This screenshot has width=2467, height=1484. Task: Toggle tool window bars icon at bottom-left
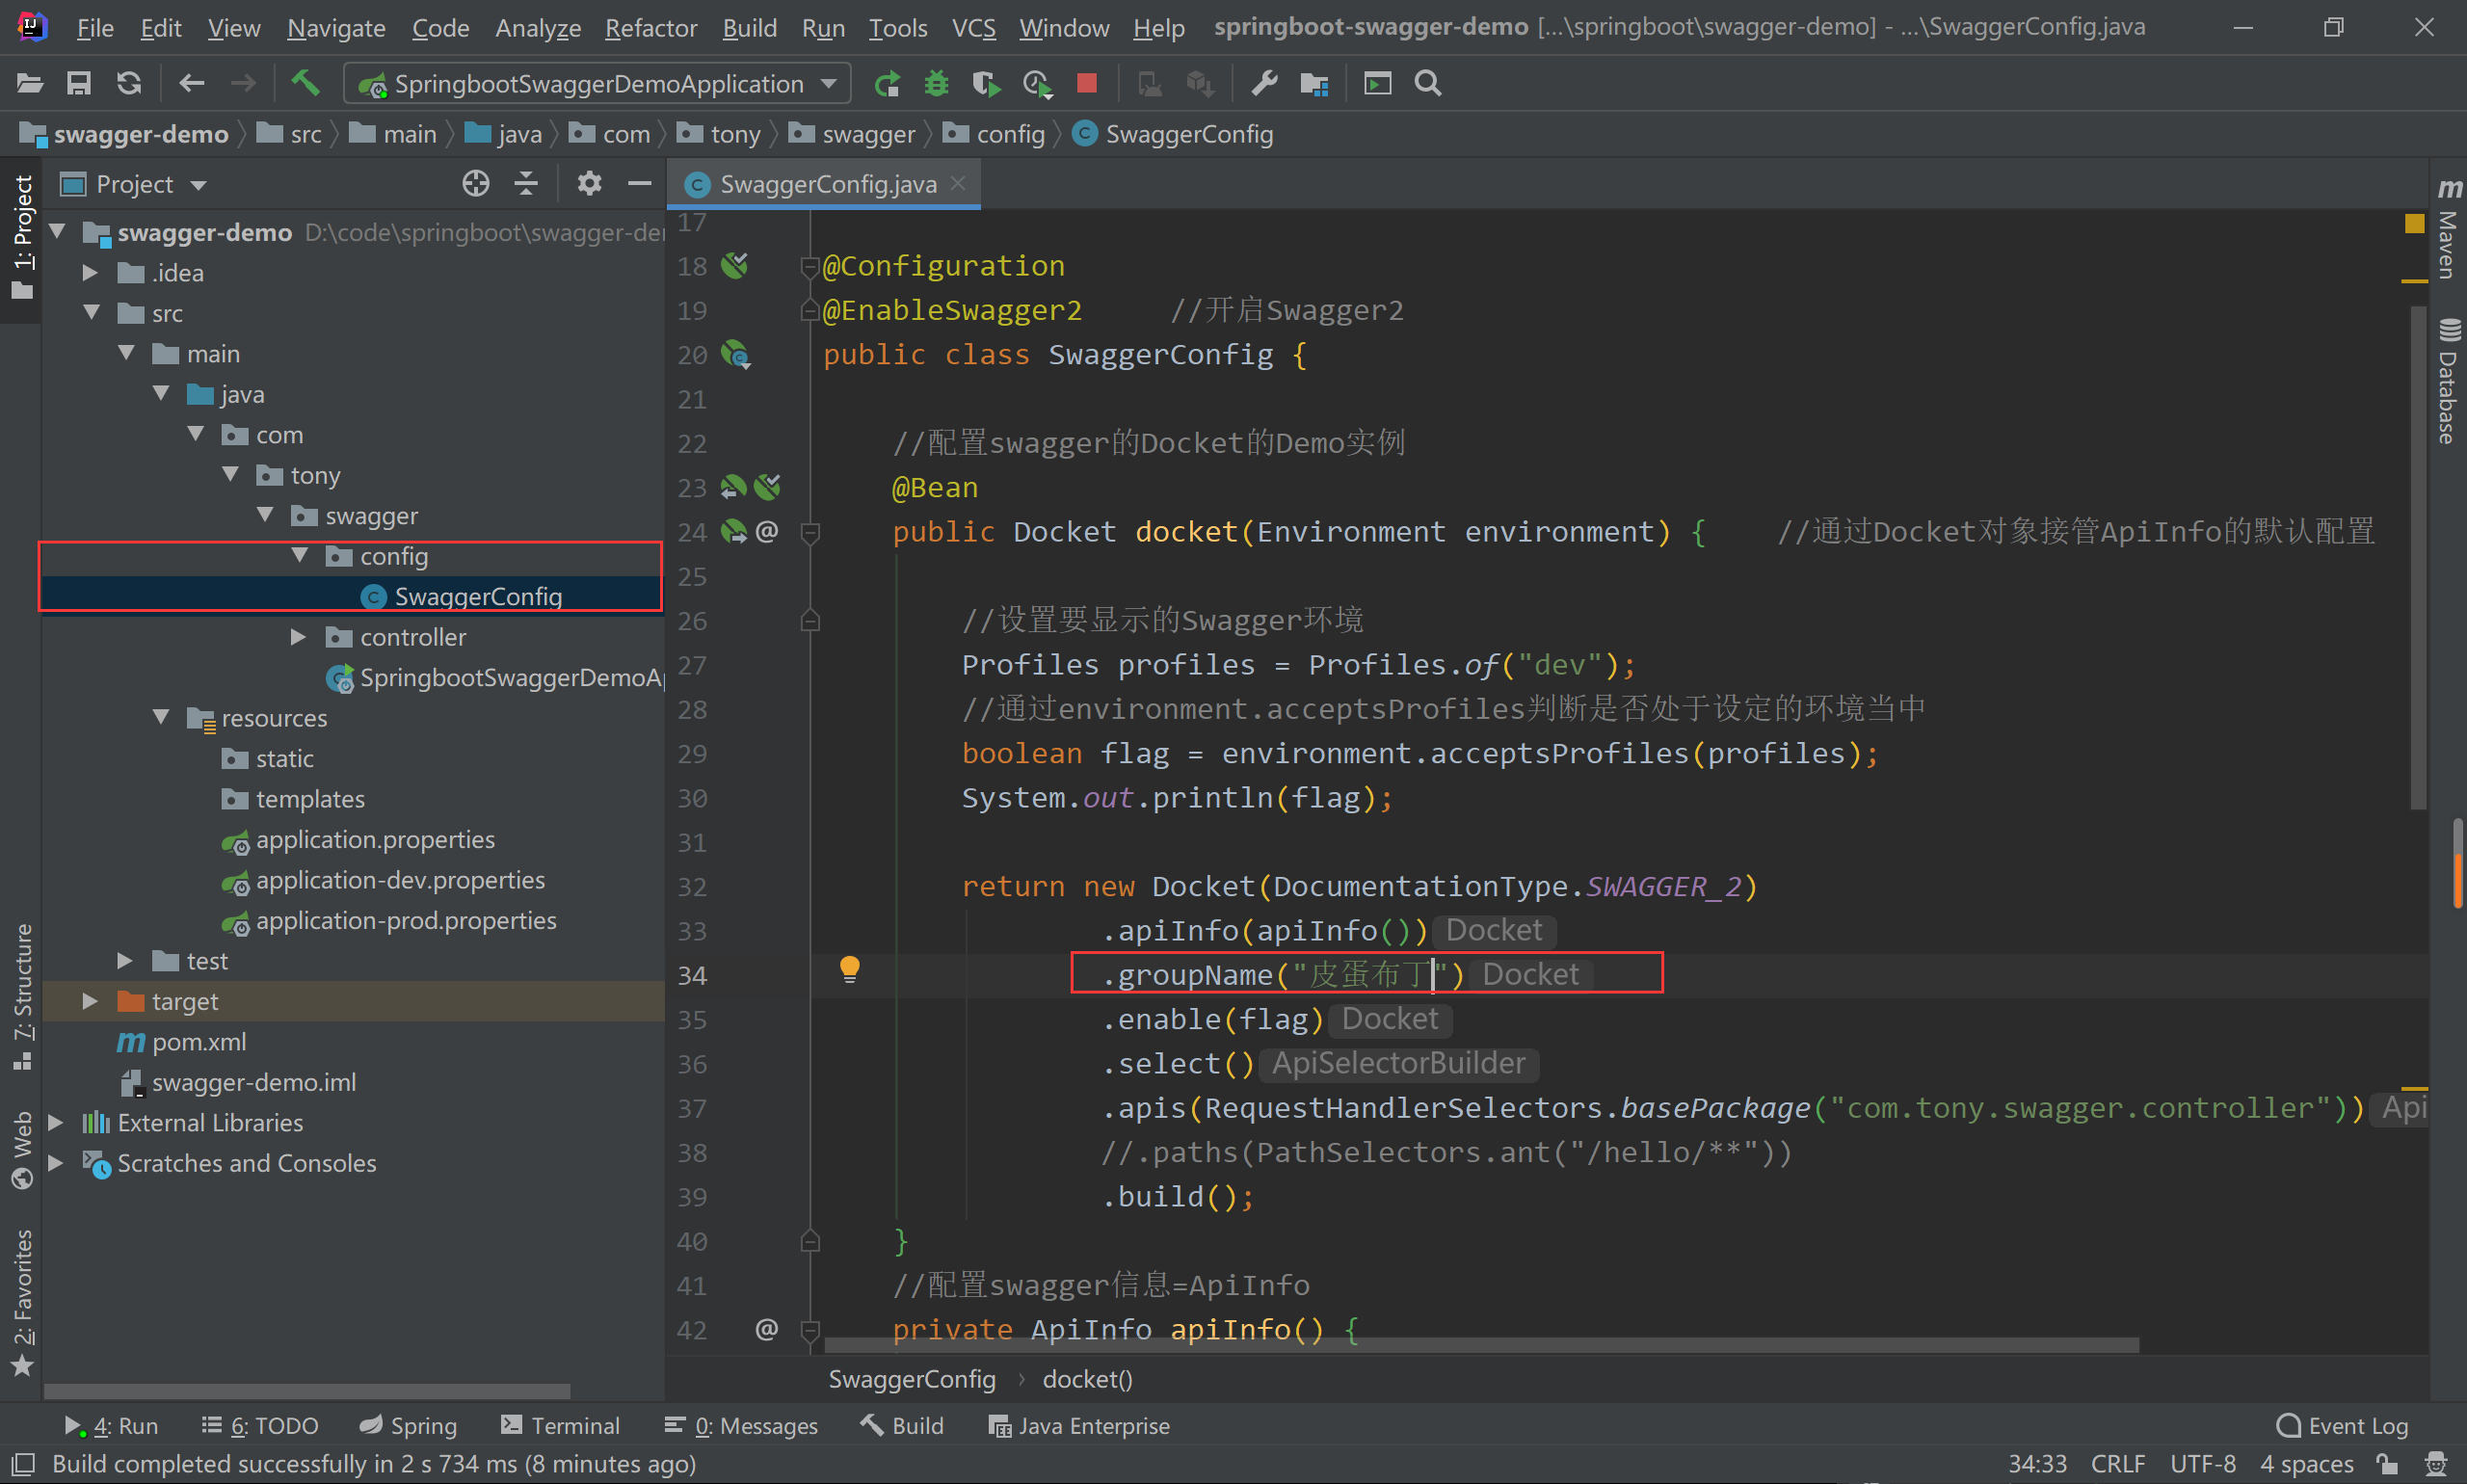(23, 1464)
